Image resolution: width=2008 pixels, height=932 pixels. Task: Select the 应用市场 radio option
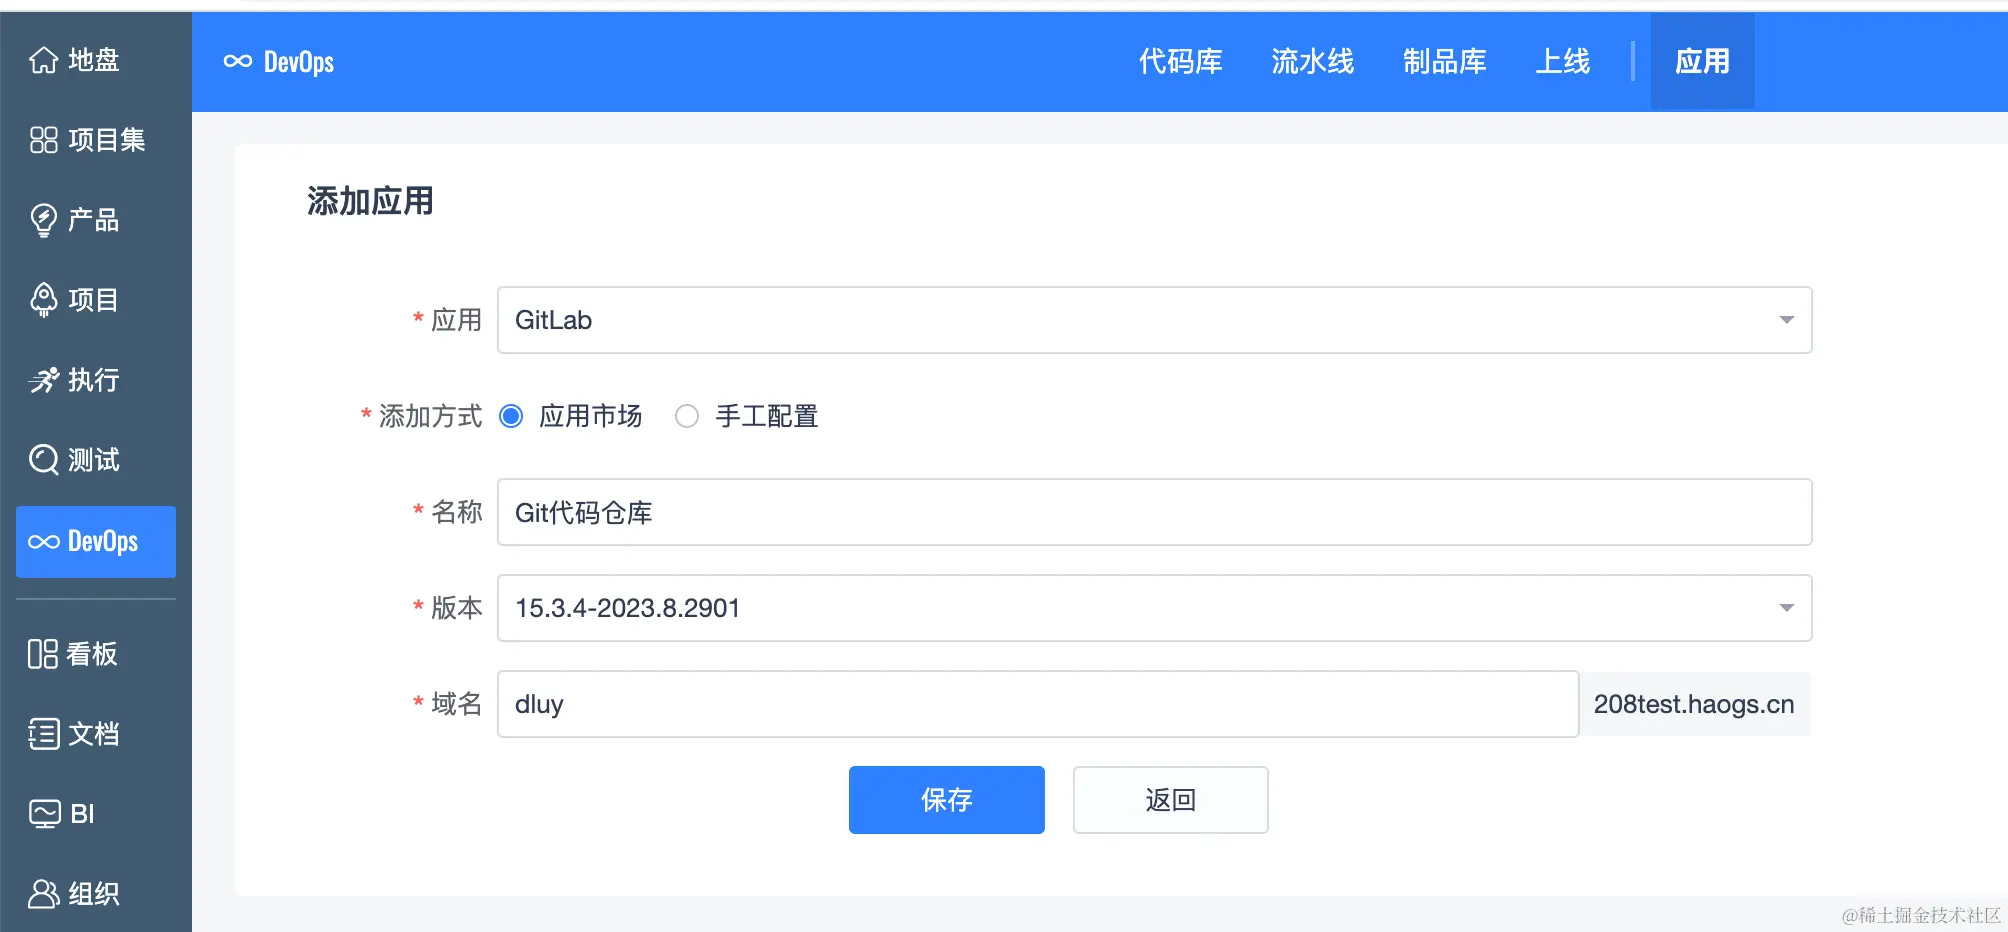point(511,416)
